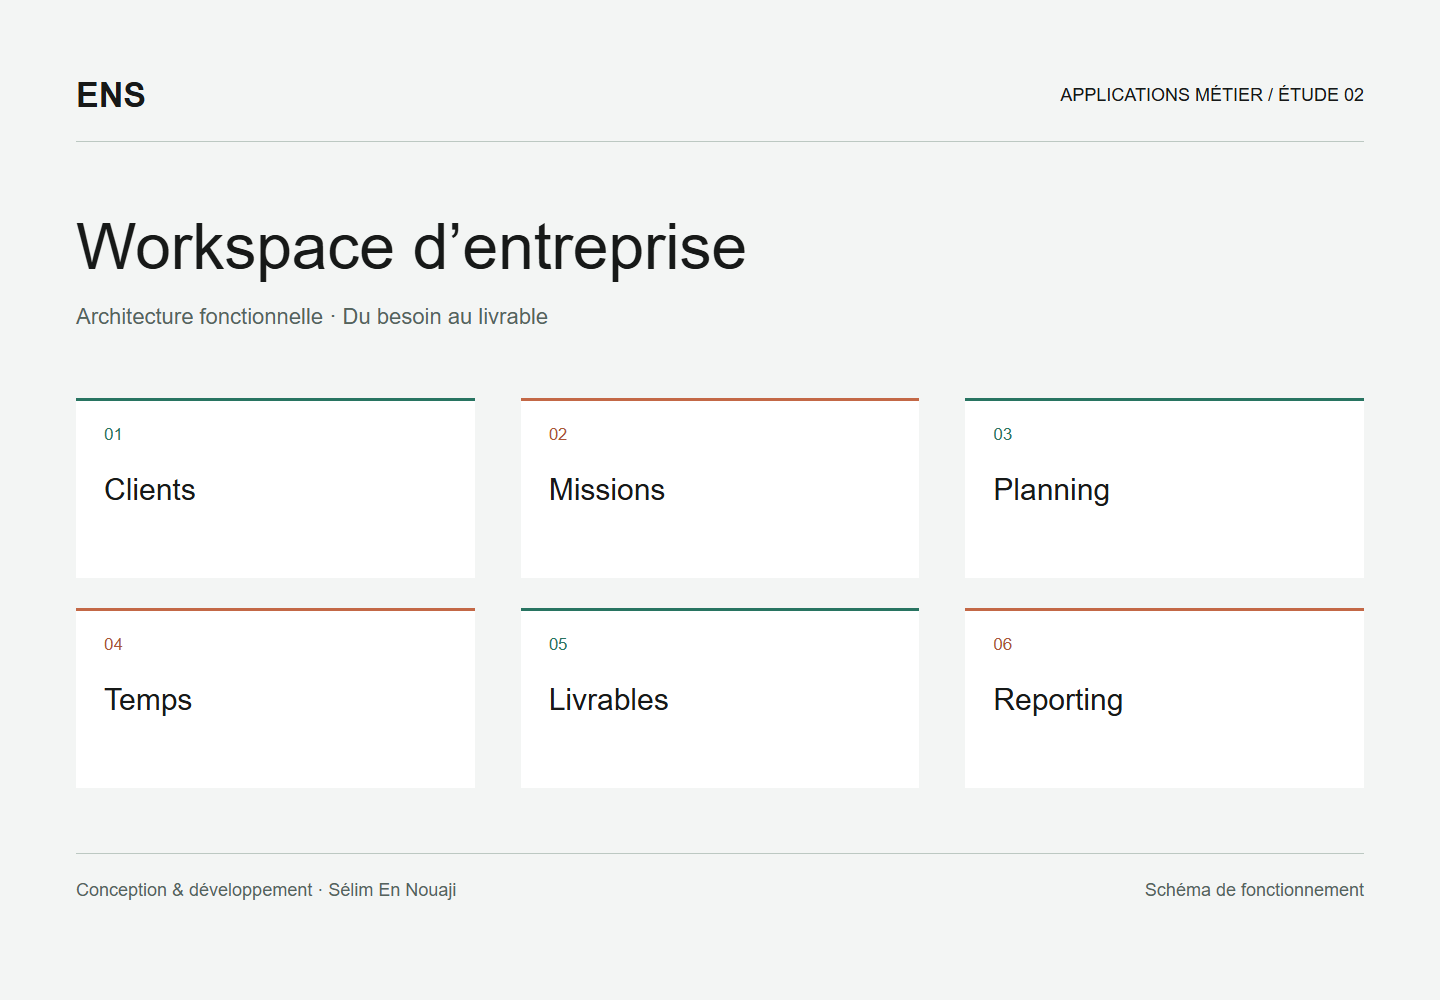The height and width of the screenshot is (1000, 1440).
Task: Open the Missions card
Action: pos(720,488)
